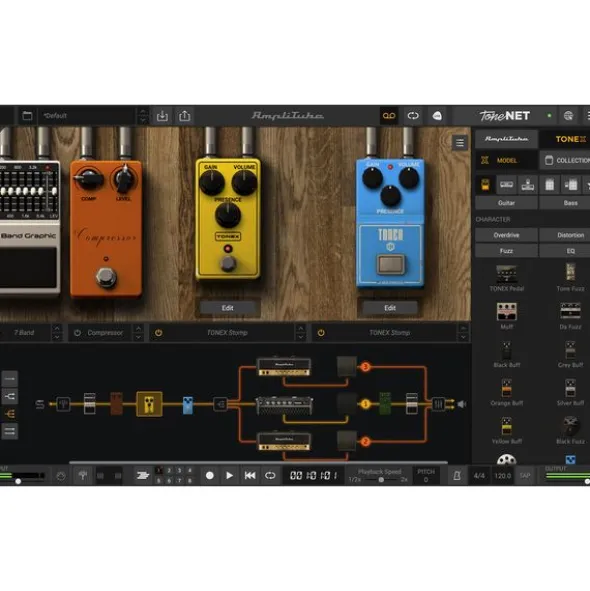This screenshot has width=590, height=591.
Task: Filter character by Fuzz
Action: pos(506,251)
